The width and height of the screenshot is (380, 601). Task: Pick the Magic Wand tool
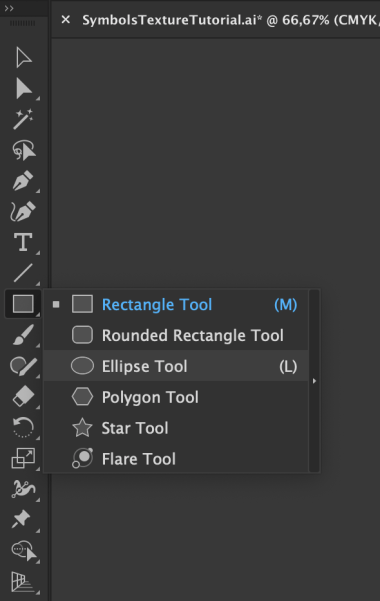(23, 119)
